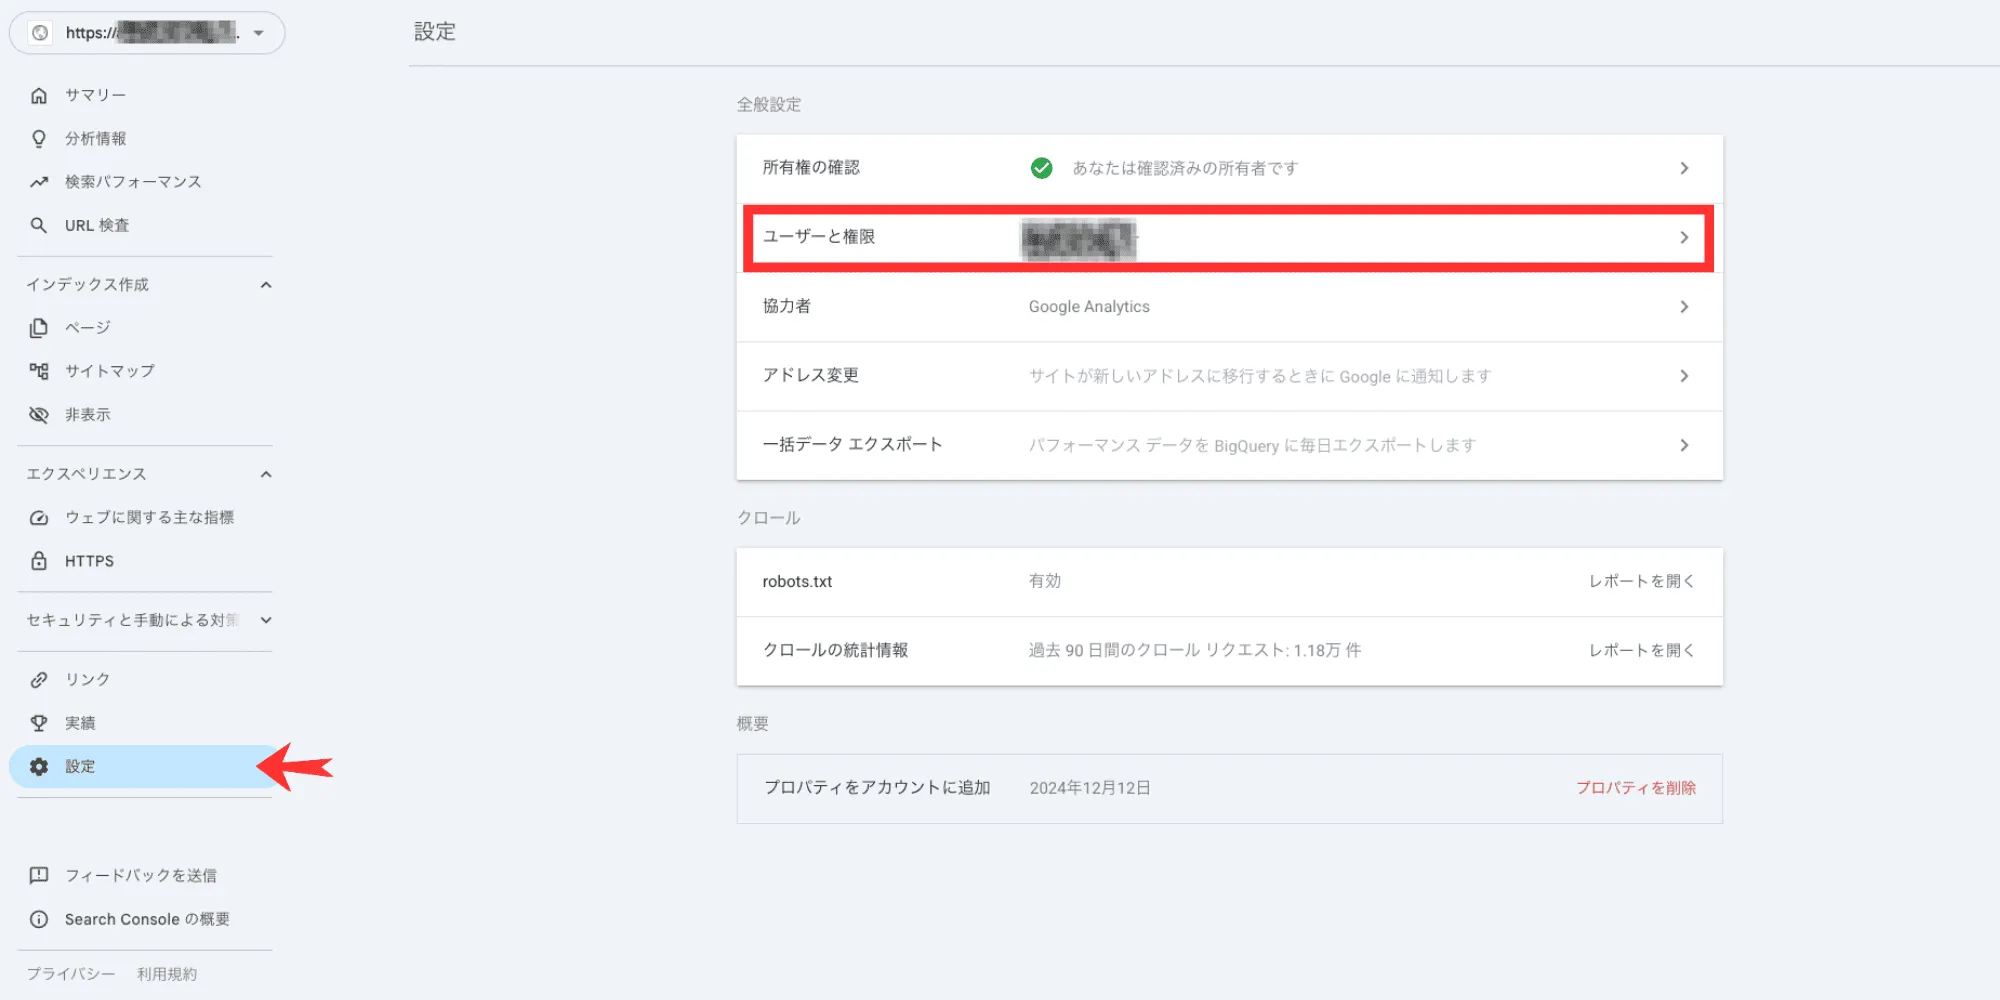Viewport: 2000px width, 1000px height.
Task: Open サイトマップ in the sidebar
Action: (x=110, y=371)
